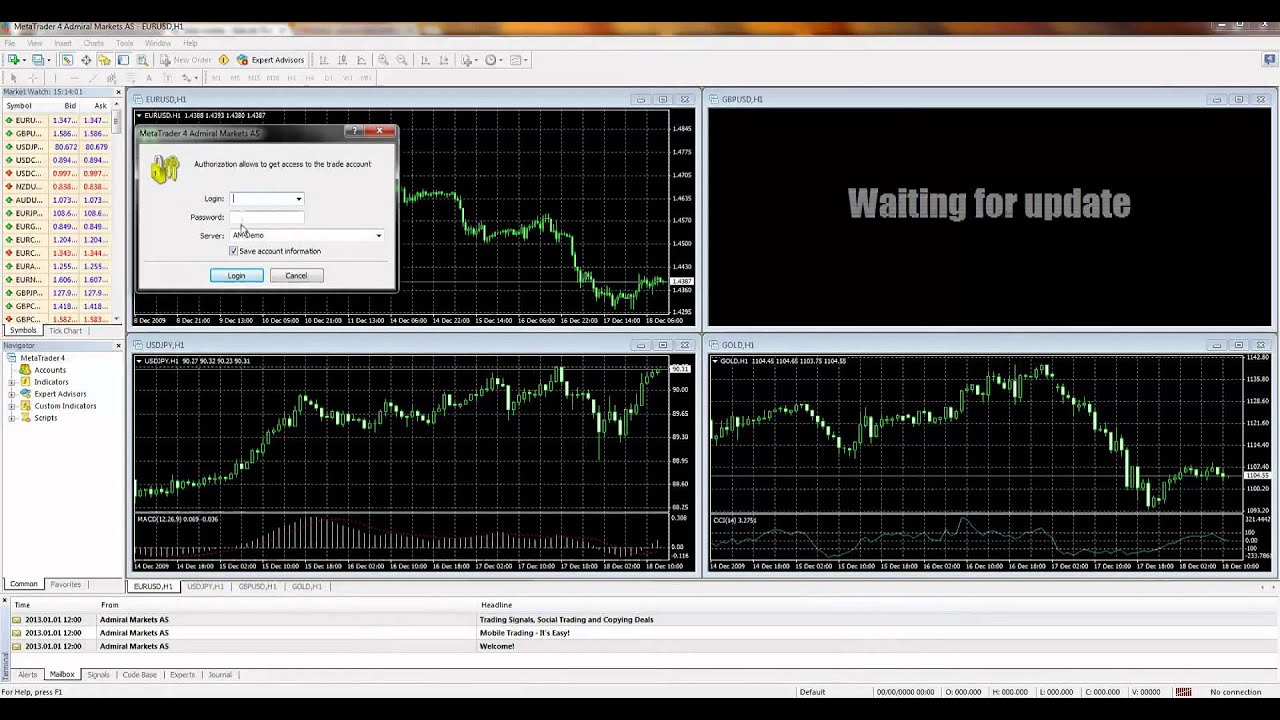Image resolution: width=1280 pixels, height=720 pixels.
Task: Toggle the Data Window crosshair icon
Action: click(86, 60)
